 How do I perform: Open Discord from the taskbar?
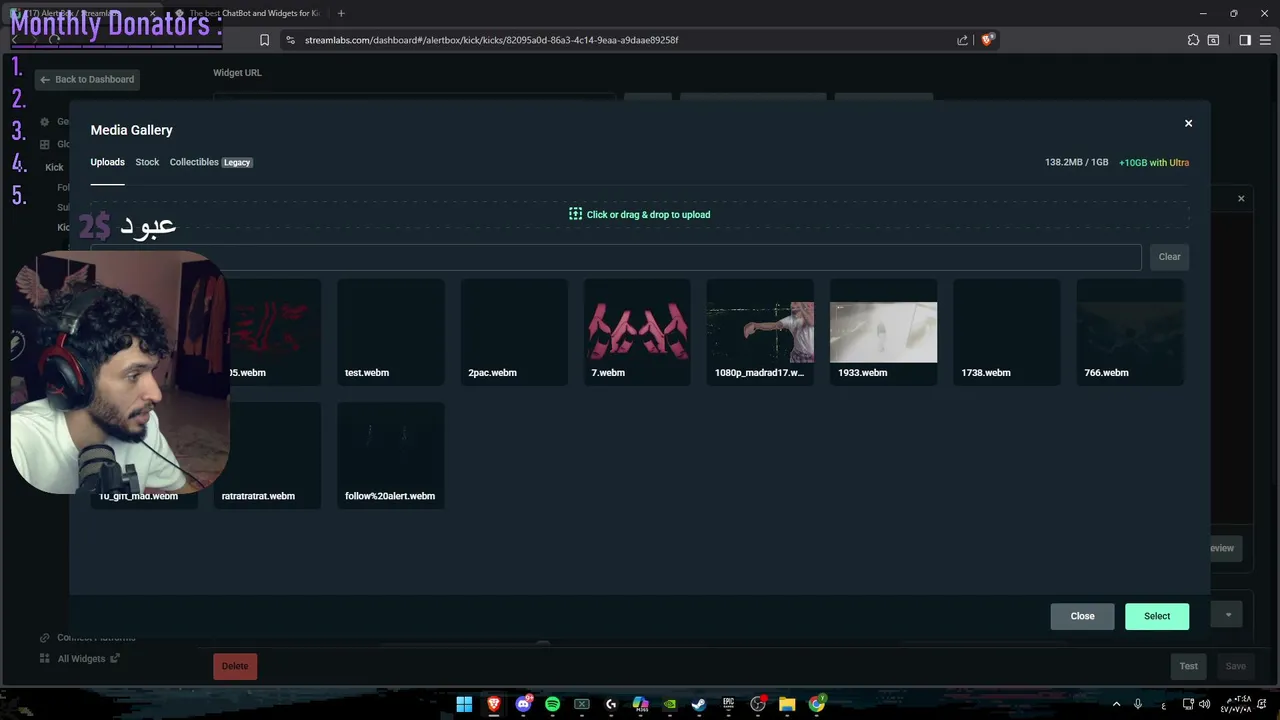click(523, 704)
